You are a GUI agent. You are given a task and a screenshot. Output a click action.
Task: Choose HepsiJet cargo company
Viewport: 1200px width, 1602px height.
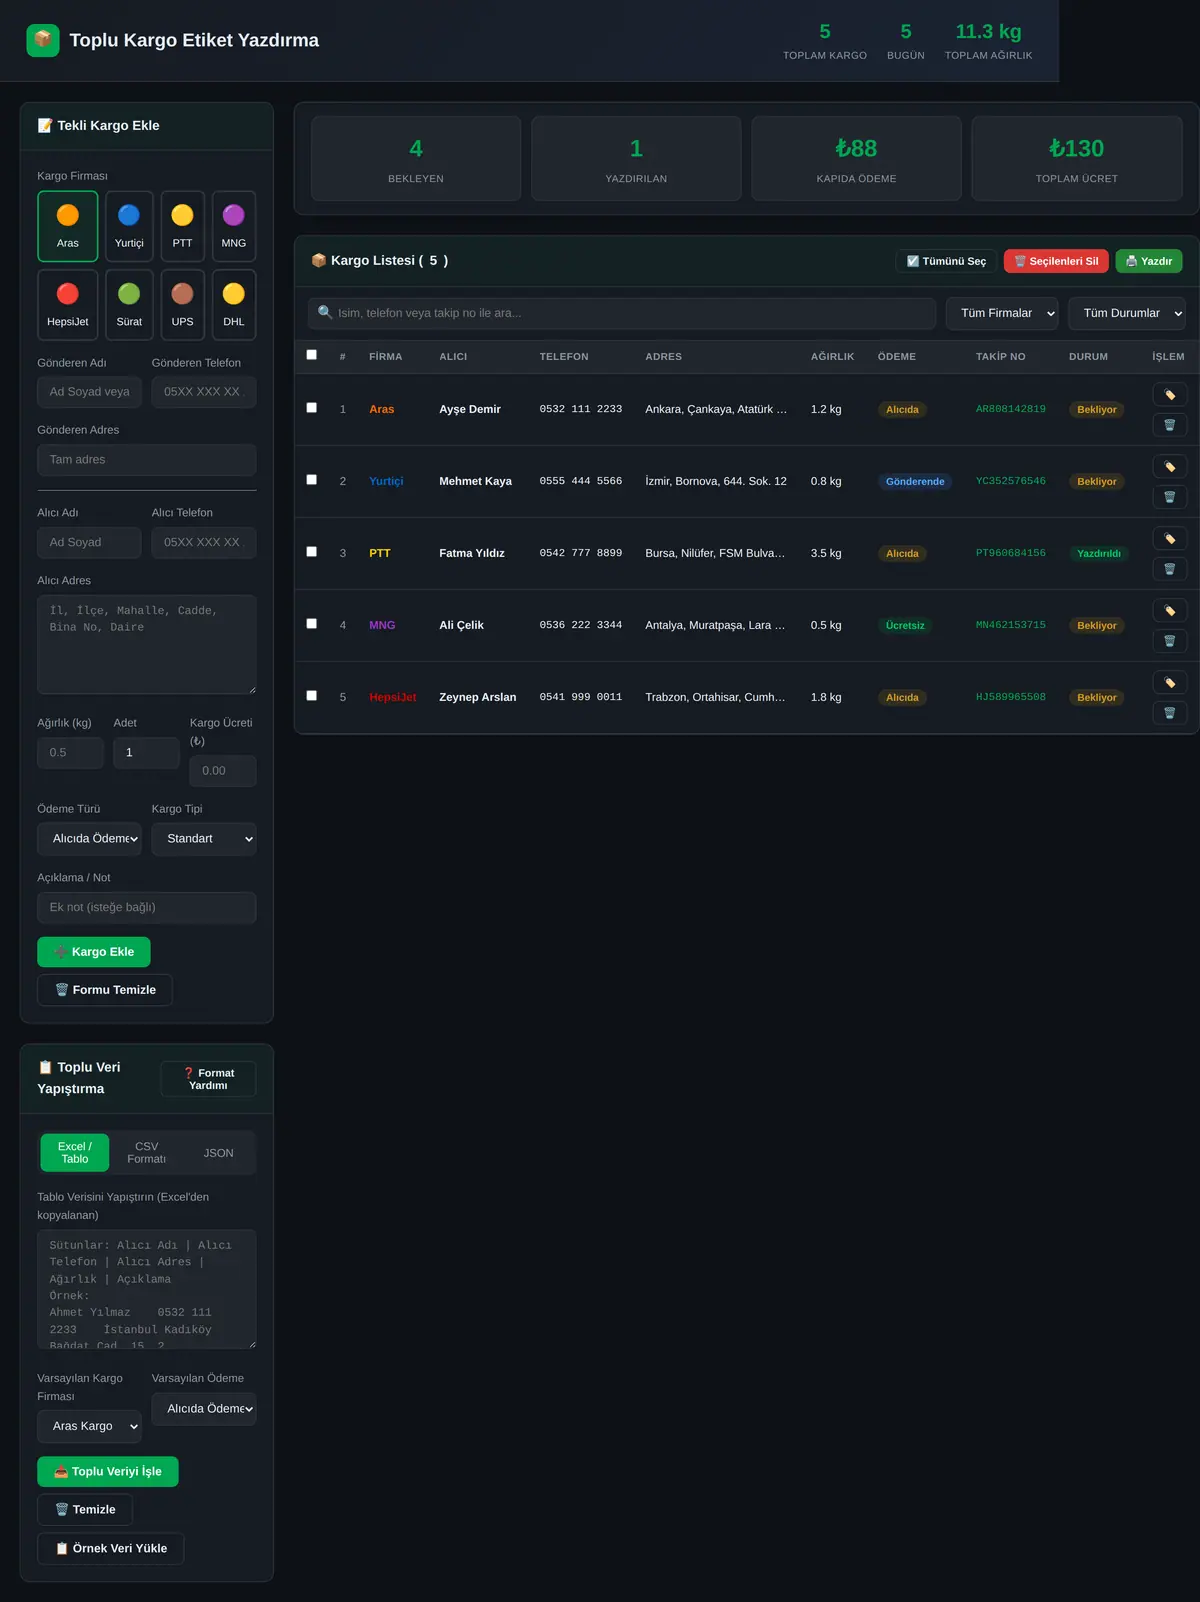[x=68, y=305]
